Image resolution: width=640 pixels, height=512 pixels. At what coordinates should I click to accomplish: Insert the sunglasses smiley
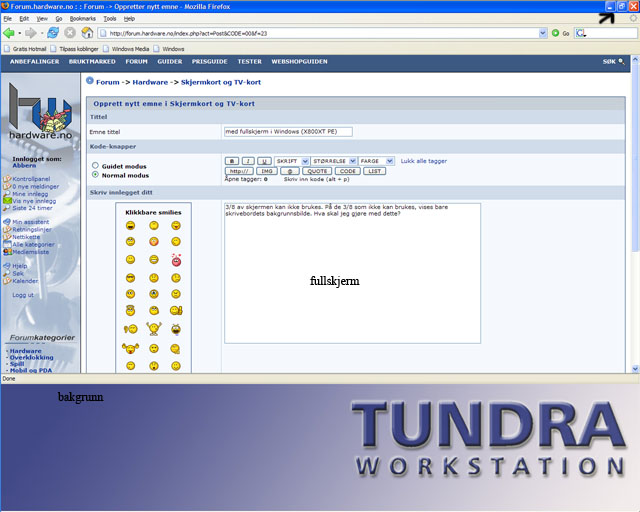131,278
